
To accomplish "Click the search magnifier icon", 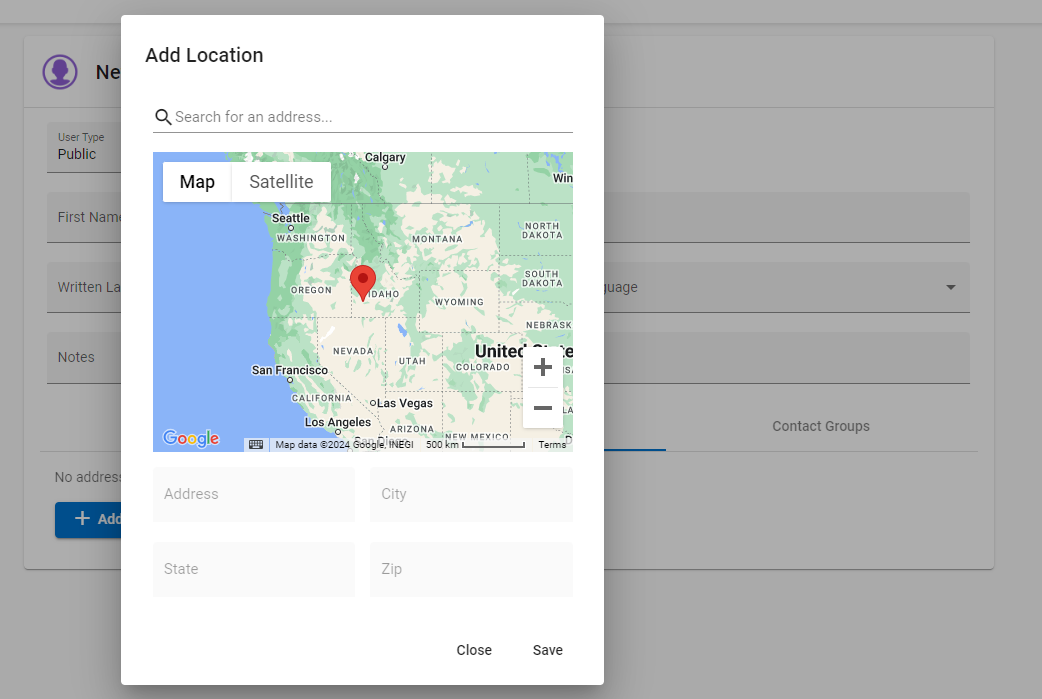I will [x=163, y=117].
